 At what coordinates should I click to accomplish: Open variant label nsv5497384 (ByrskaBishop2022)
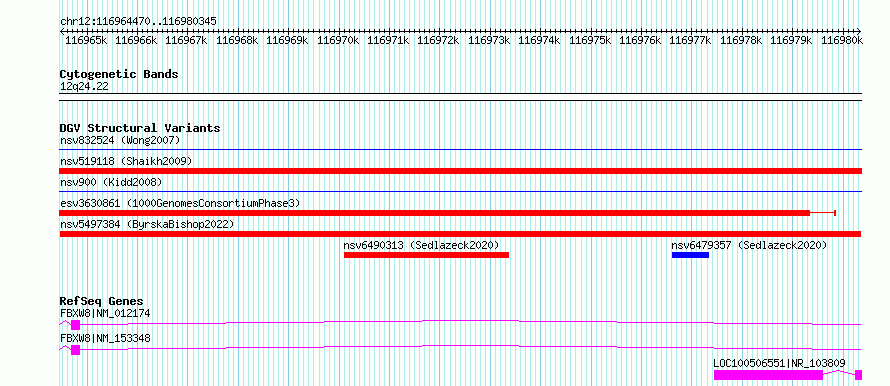click(x=147, y=225)
